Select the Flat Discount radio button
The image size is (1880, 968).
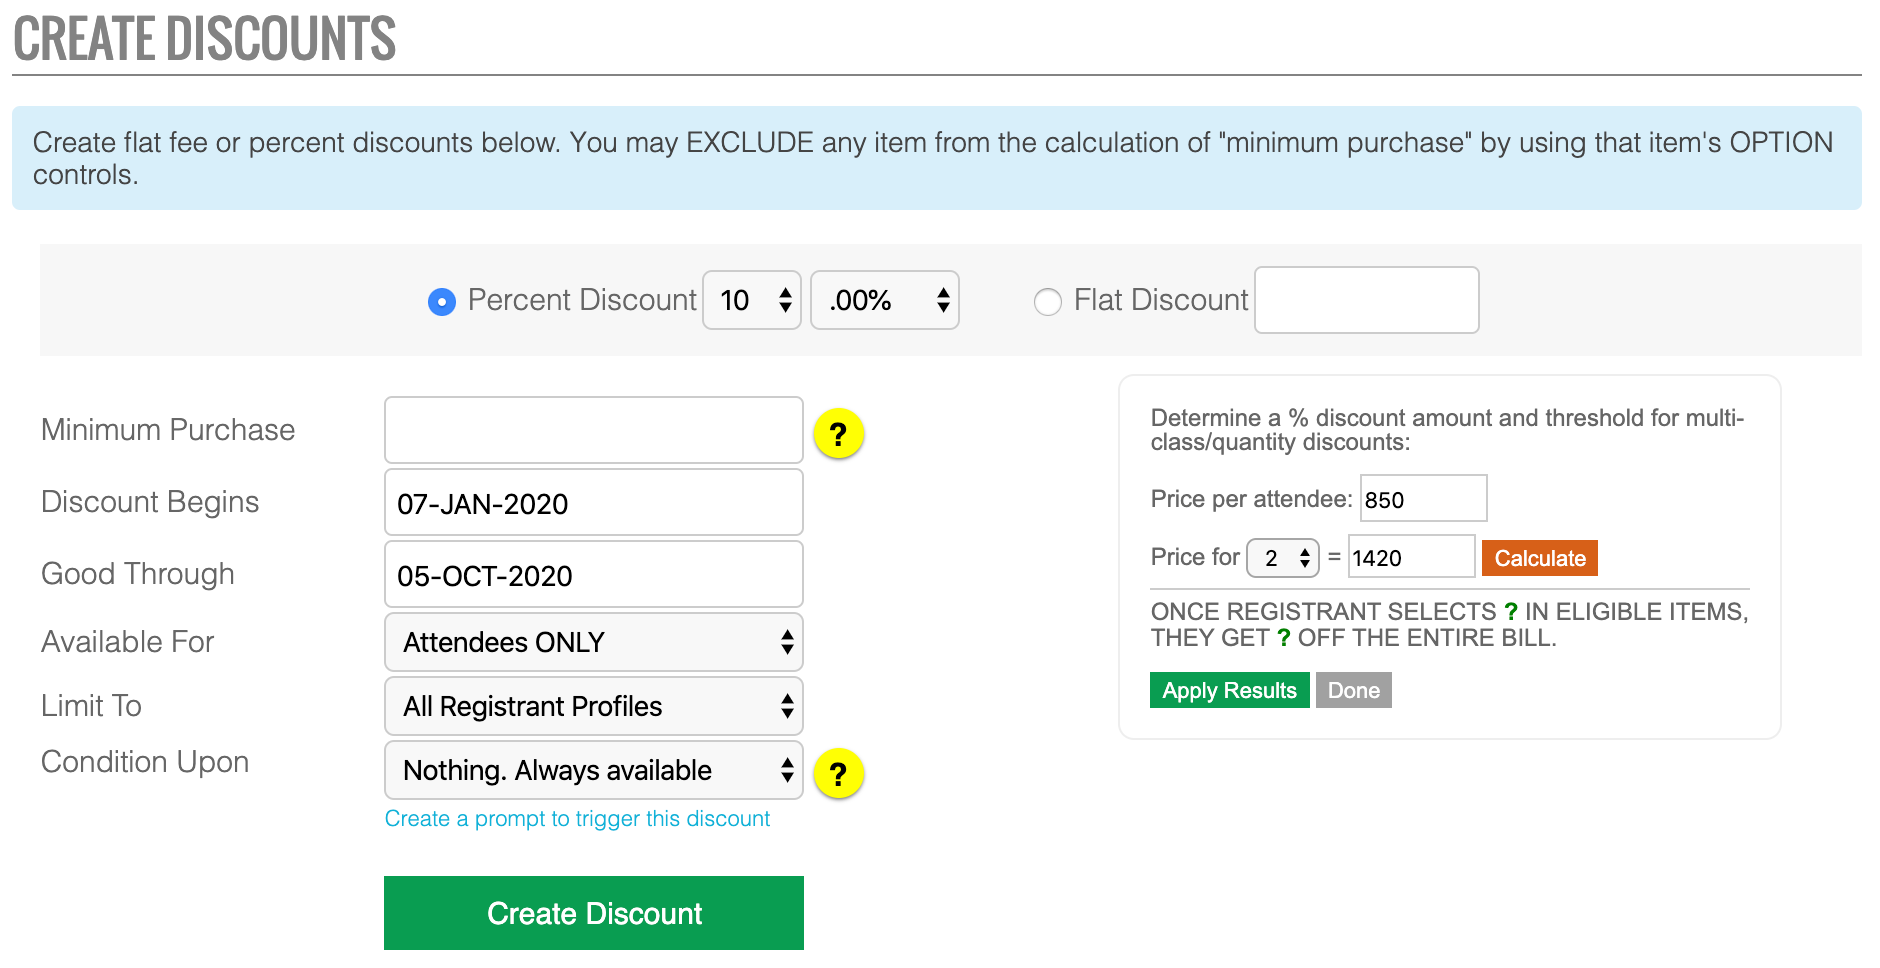pos(1047,301)
